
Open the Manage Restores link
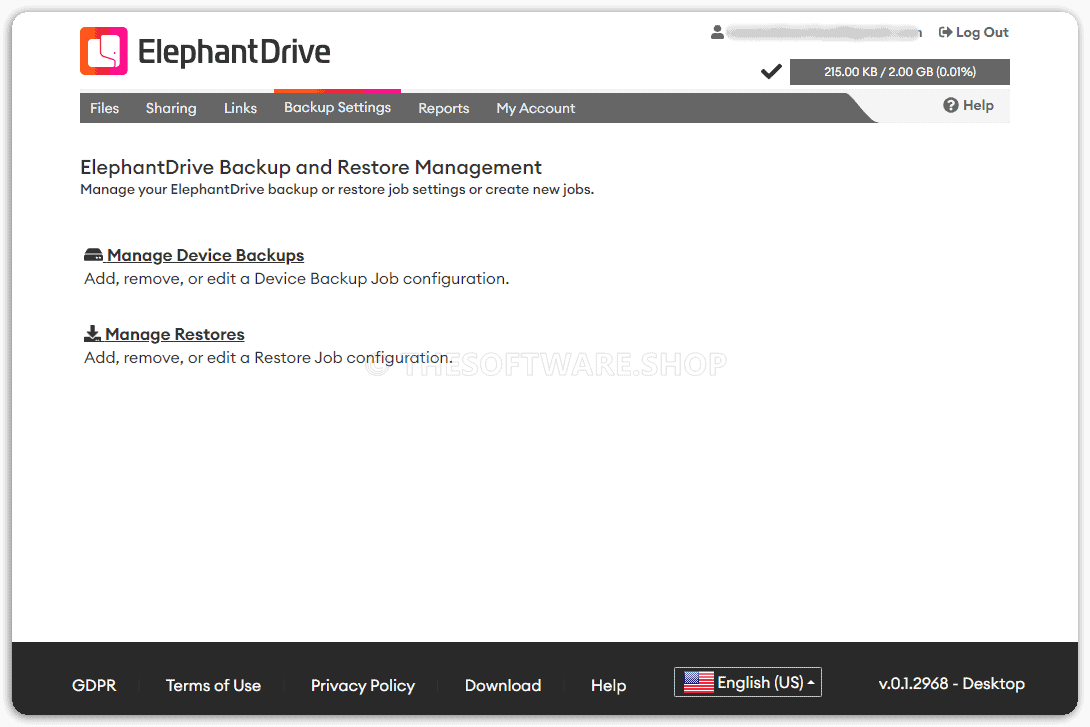pyautogui.click(x=175, y=334)
